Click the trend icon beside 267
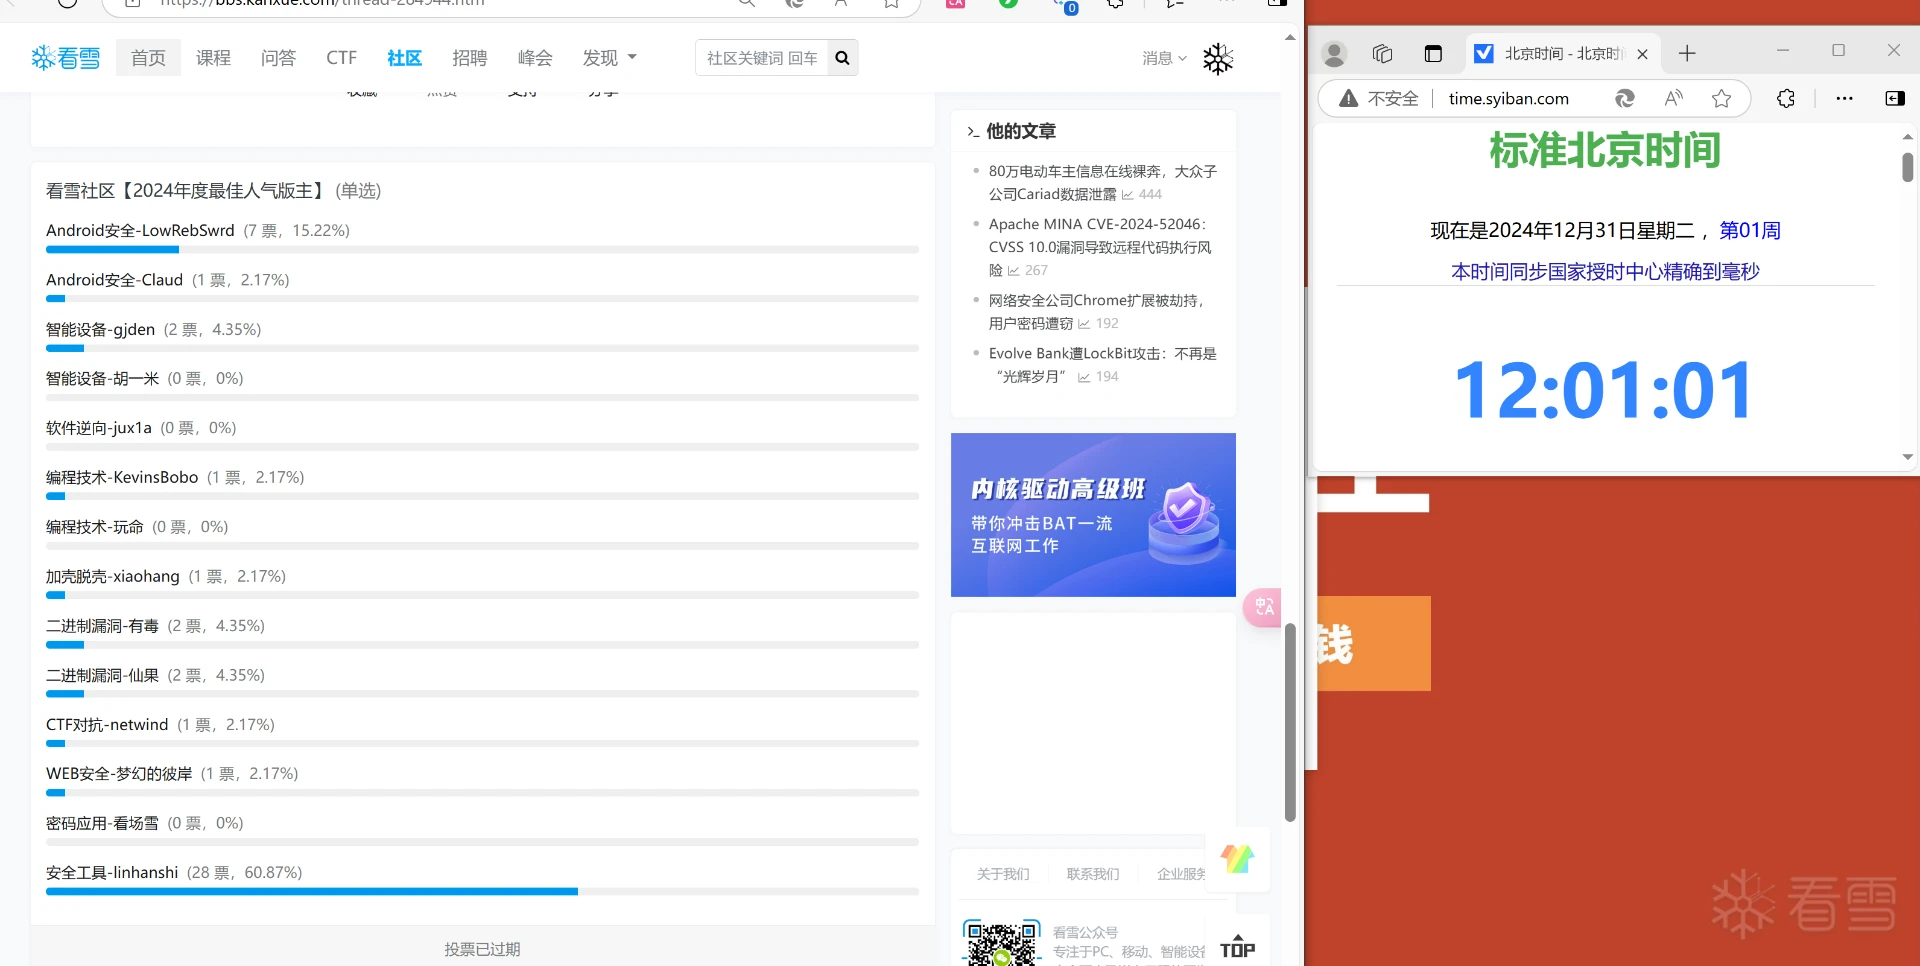1920x966 pixels. pos(1013,271)
